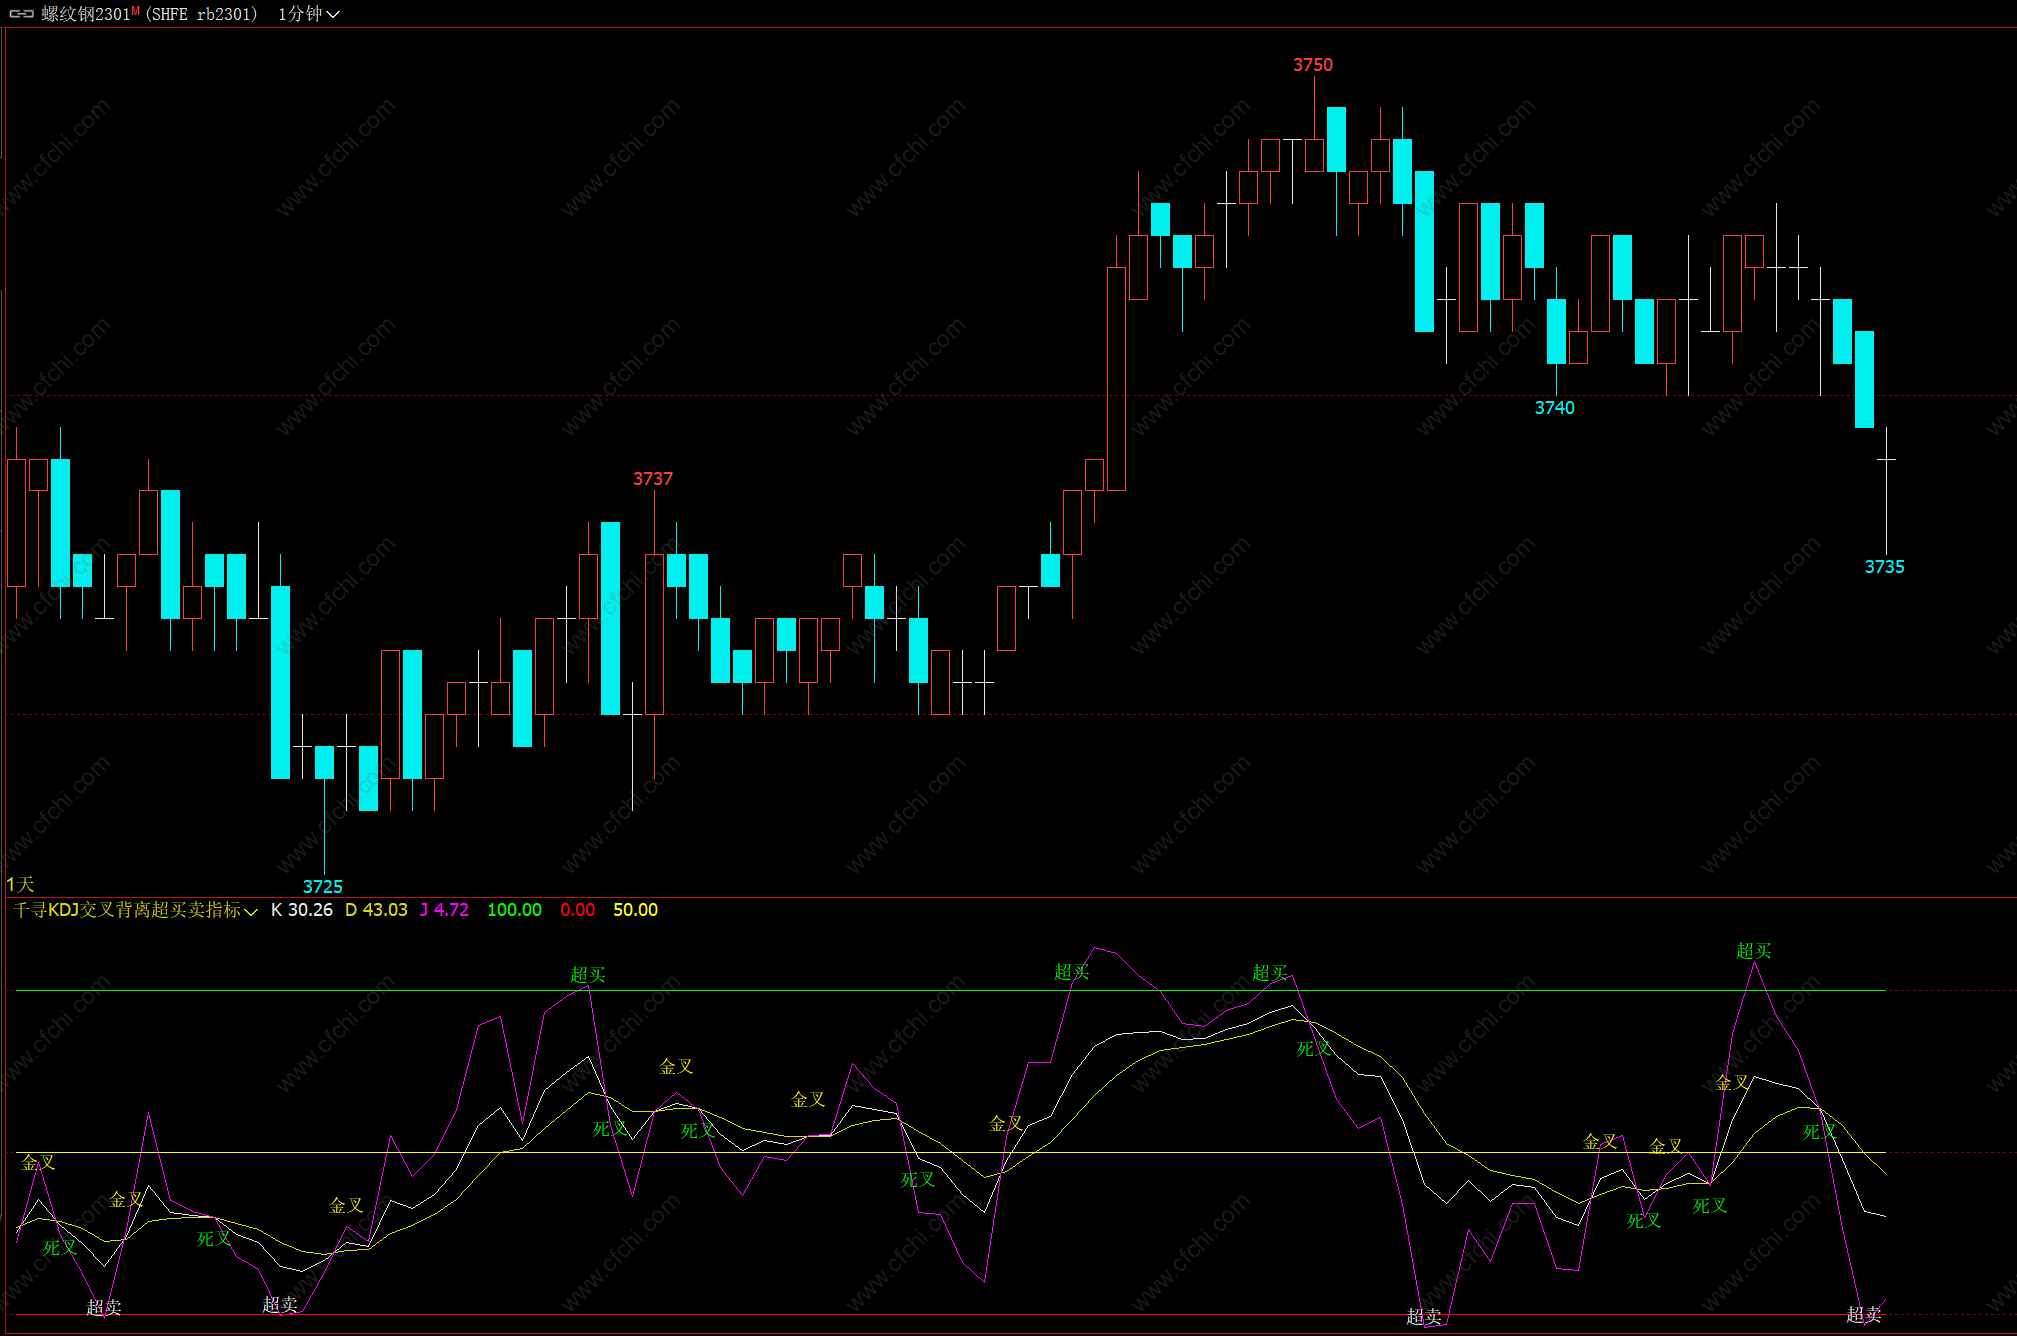
Task: Click the 3750 high price label
Action: pyautogui.click(x=1312, y=65)
